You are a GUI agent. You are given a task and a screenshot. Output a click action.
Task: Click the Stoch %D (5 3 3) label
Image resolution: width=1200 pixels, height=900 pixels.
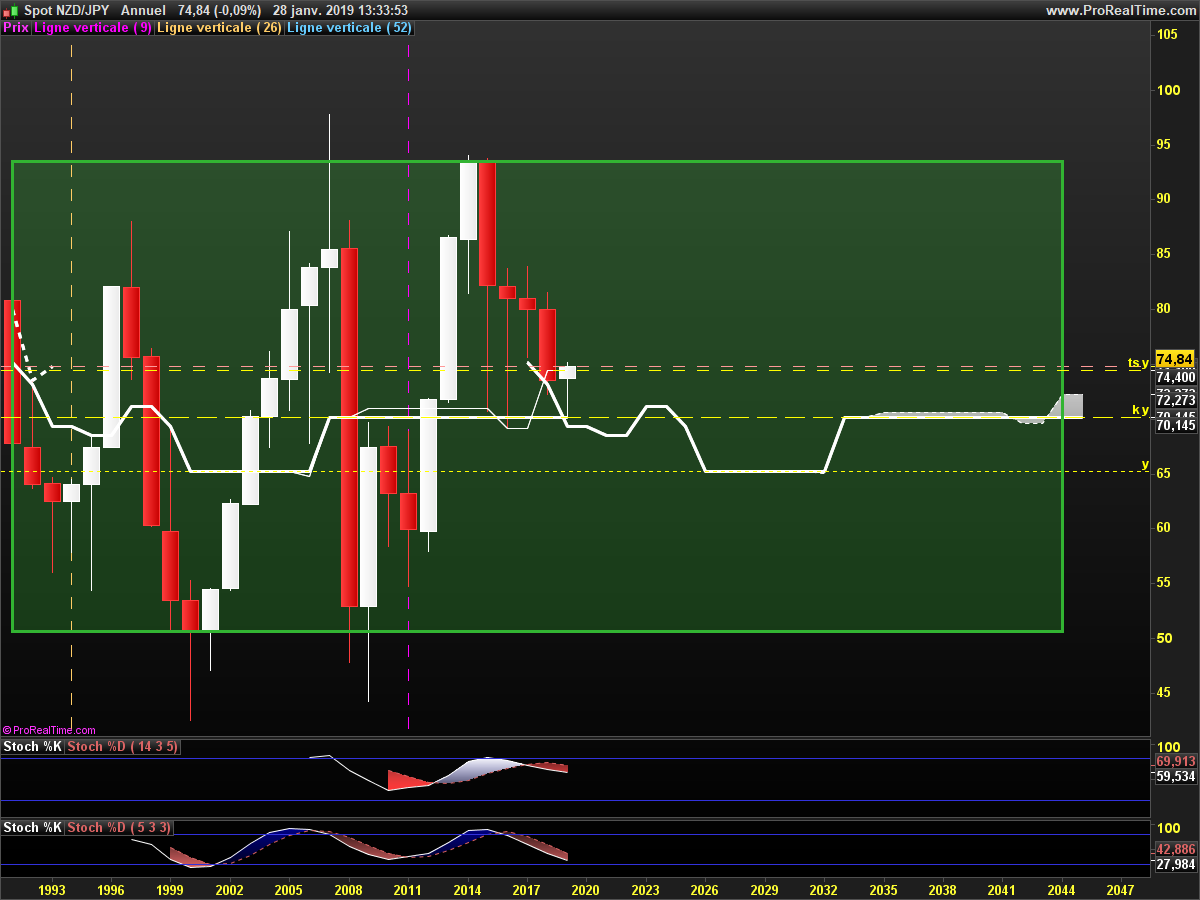[x=120, y=828]
